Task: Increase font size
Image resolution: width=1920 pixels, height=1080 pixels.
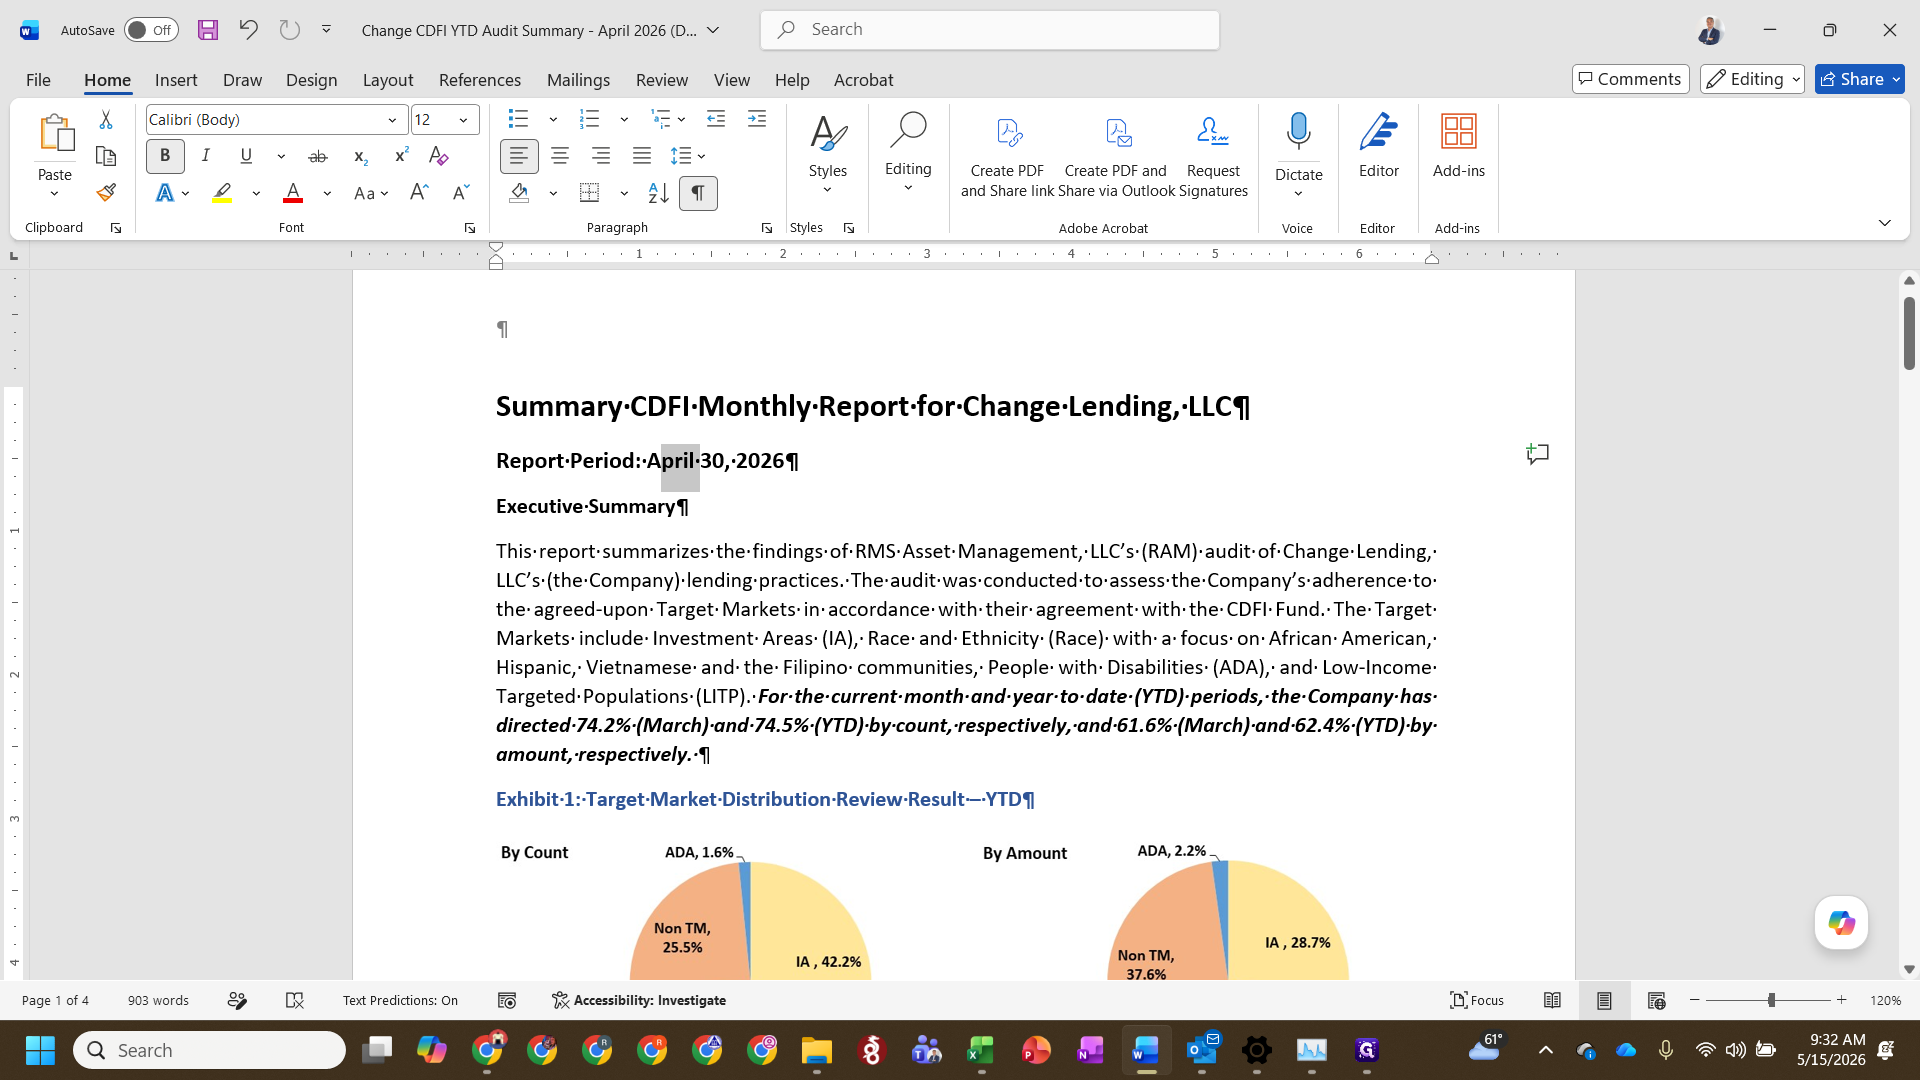Action: [419, 192]
